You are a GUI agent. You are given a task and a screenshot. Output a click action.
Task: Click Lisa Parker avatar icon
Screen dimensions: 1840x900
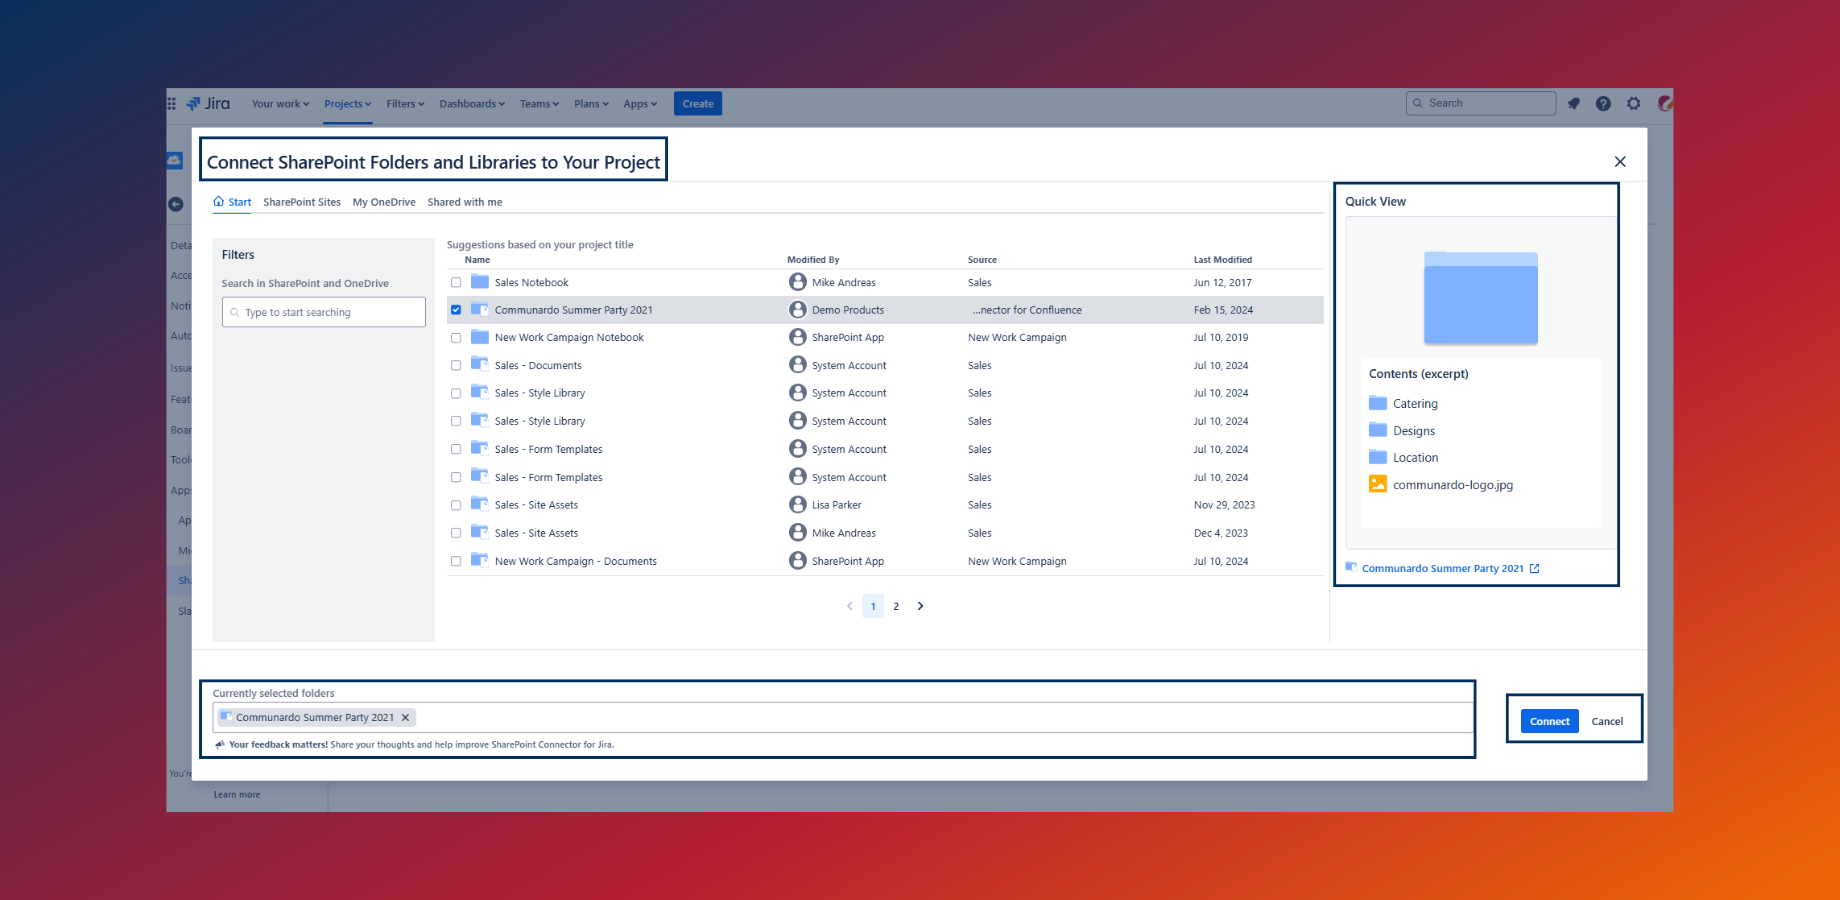(797, 505)
